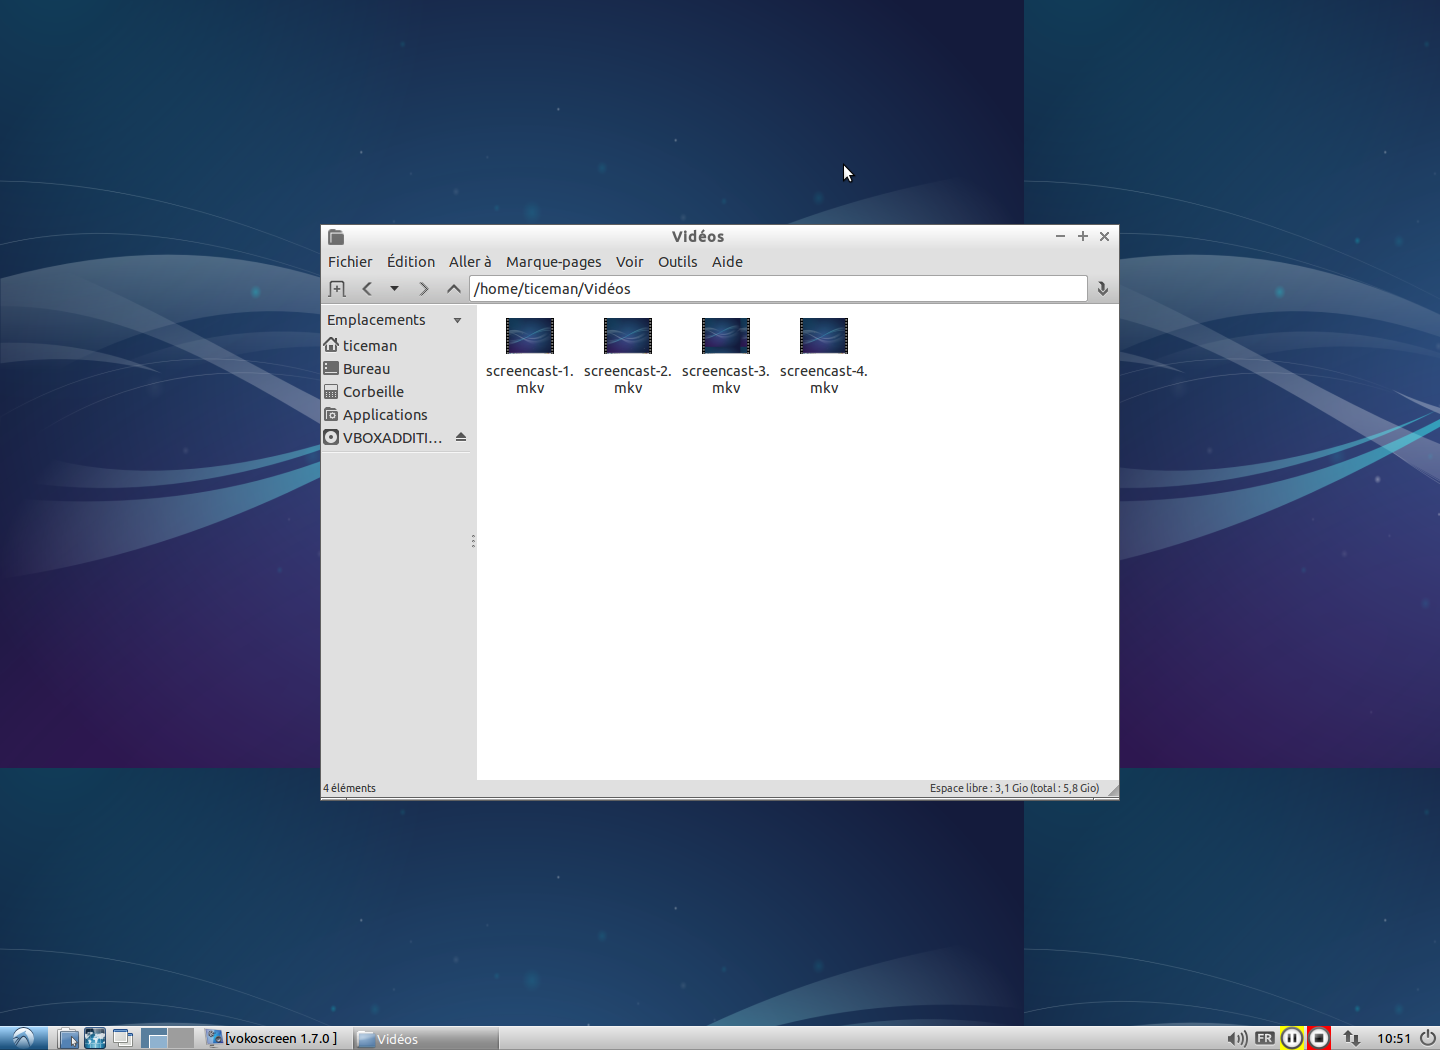Click the new tab icon in toolbar

337,289
